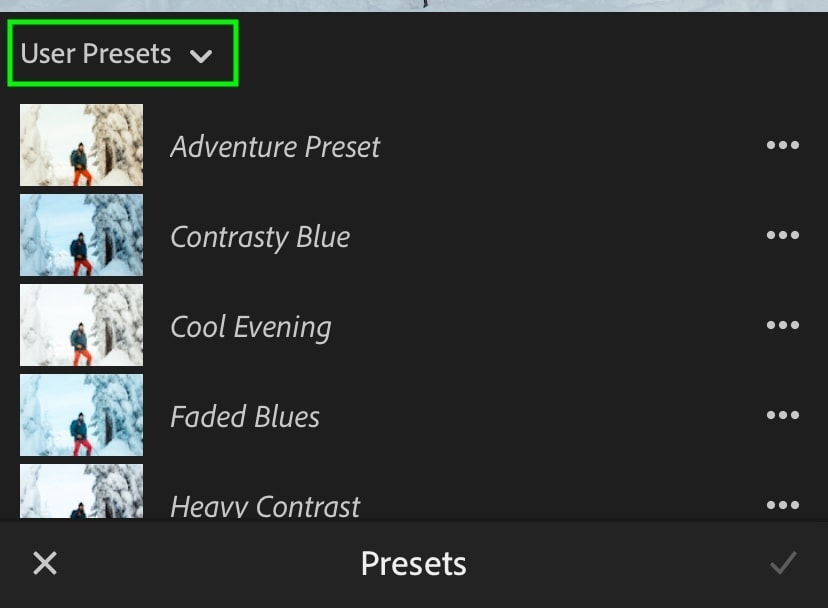Open three-dot menu for Contrasty Blue
The image size is (828, 608).
782,236
